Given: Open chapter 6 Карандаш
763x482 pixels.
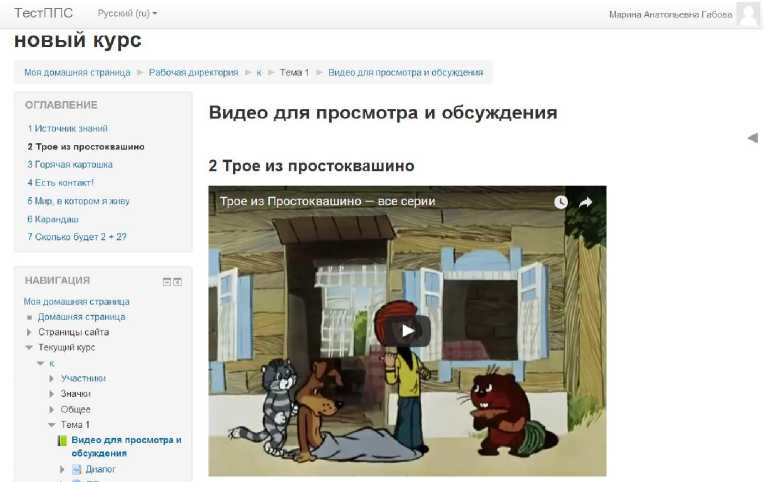Looking at the screenshot, I should (x=53, y=219).
